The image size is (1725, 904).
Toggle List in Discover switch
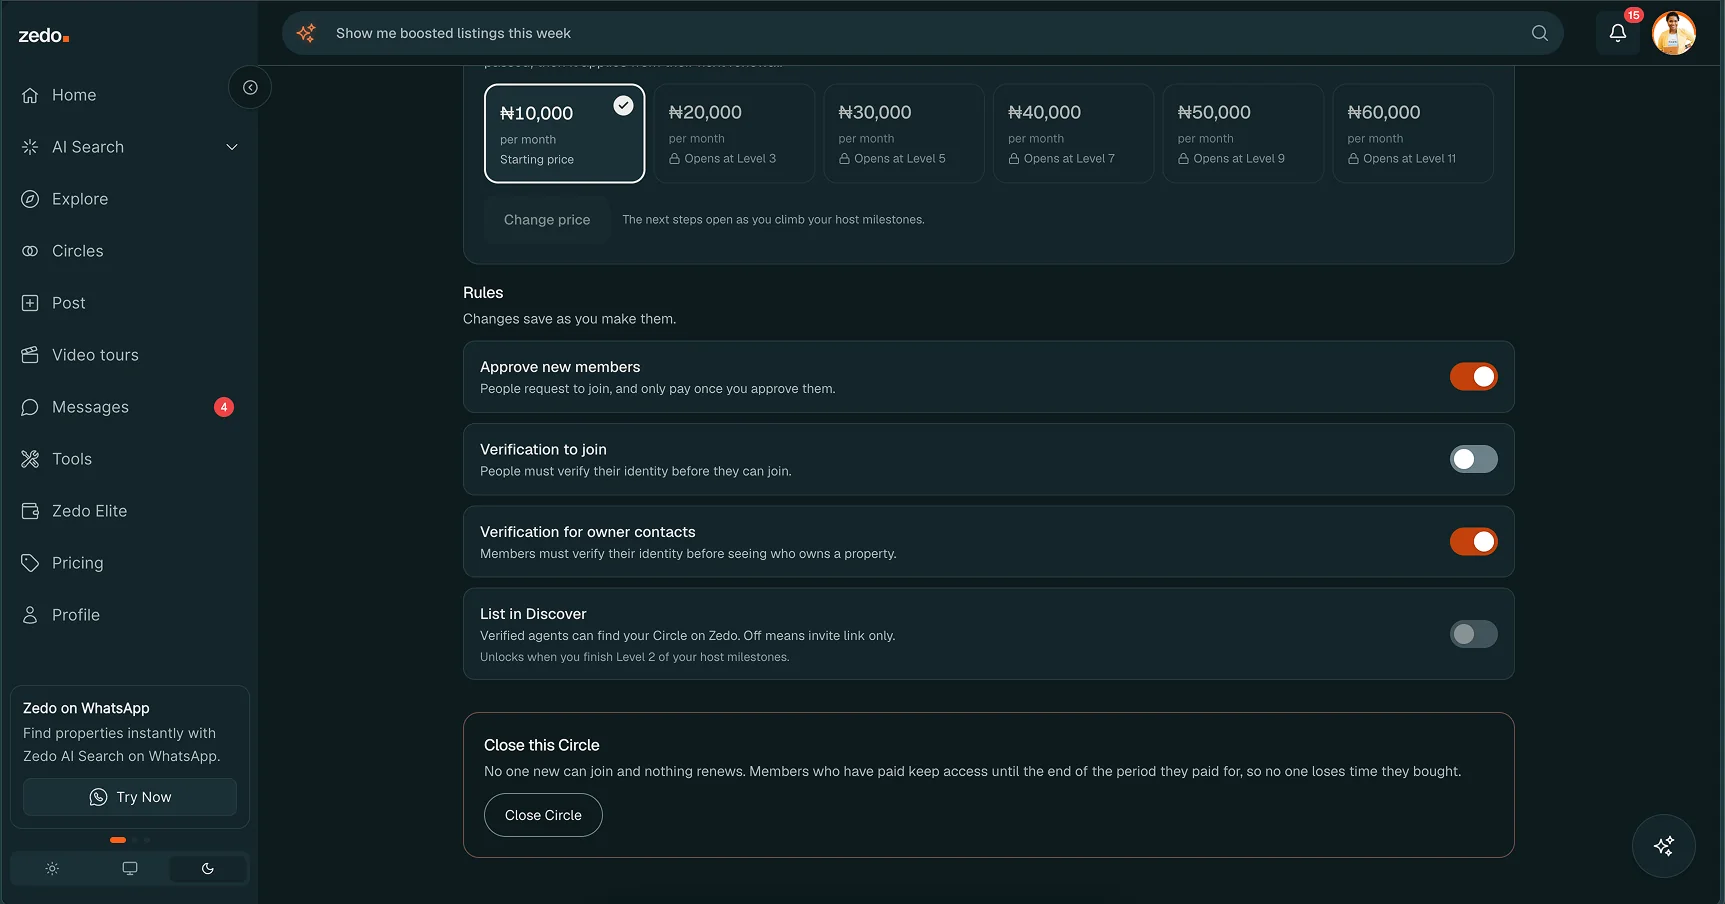tap(1473, 634)
